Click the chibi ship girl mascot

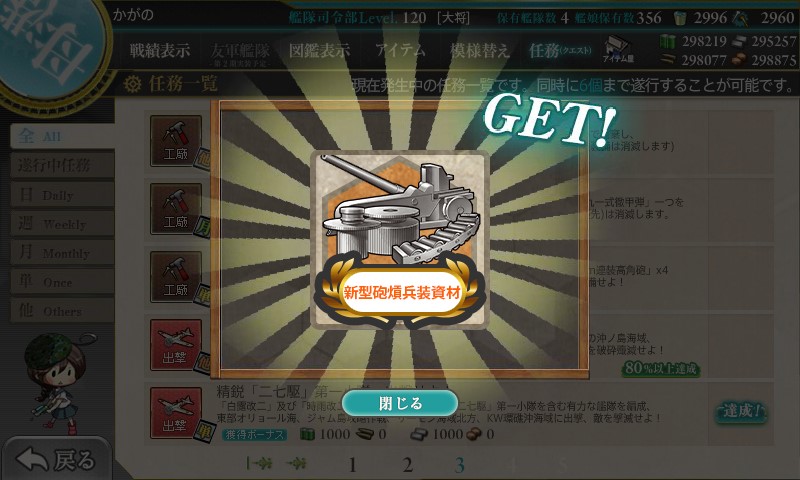pyautogui.click(x=57, y=383)
